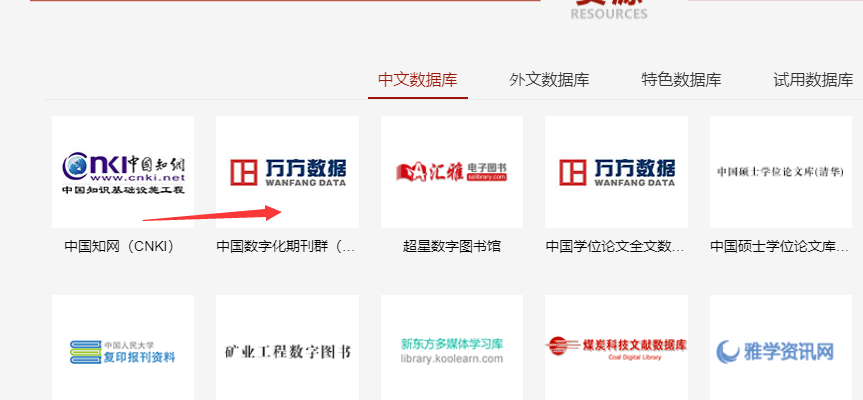Open the 中国硕士学位论文库(清华) logo tile
Viewport: 863px width, 400px height.
781,172
